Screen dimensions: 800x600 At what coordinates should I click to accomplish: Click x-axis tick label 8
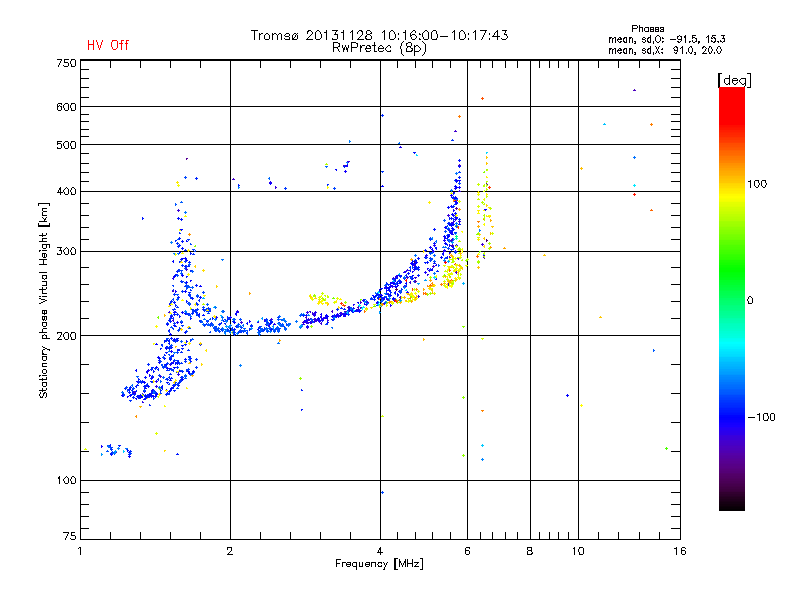tap(530, 551)
